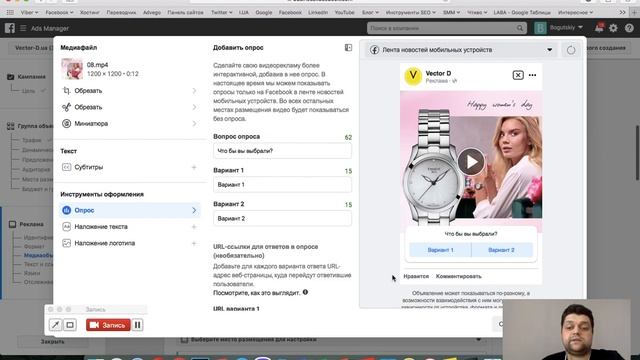640x360 pixels.
Task: Click the refresh preview icon
Action: (571, 50)
